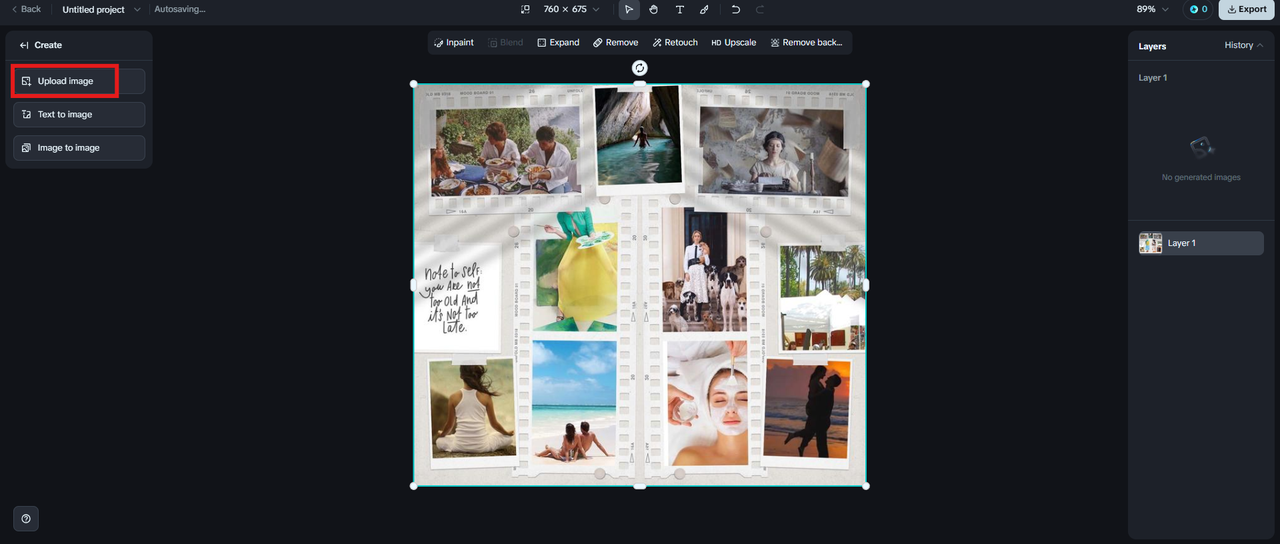The image size is (1280, 544).
Task: Collapse the History section
Action: pyautogui.click(x=1243, y=45)
